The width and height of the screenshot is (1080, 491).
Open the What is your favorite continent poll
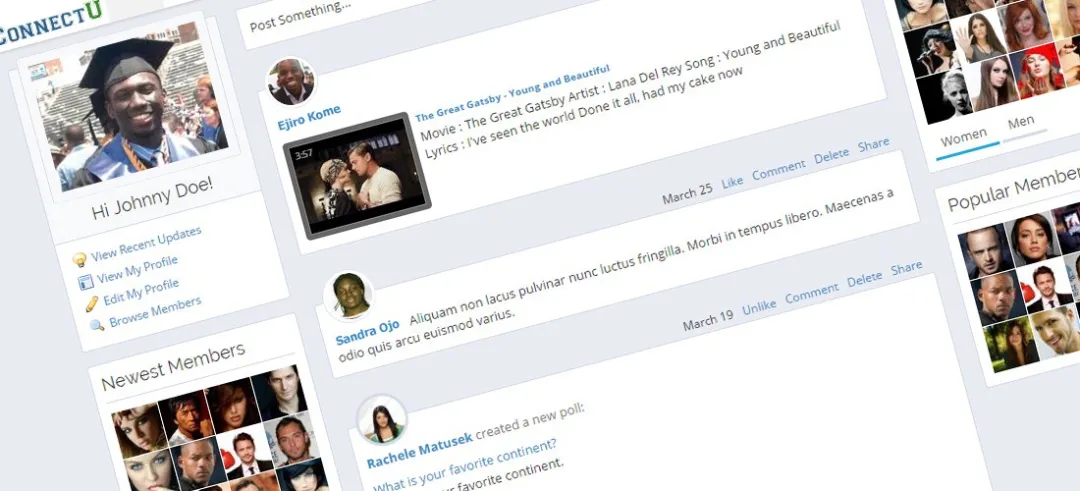(x=464, y=465)
